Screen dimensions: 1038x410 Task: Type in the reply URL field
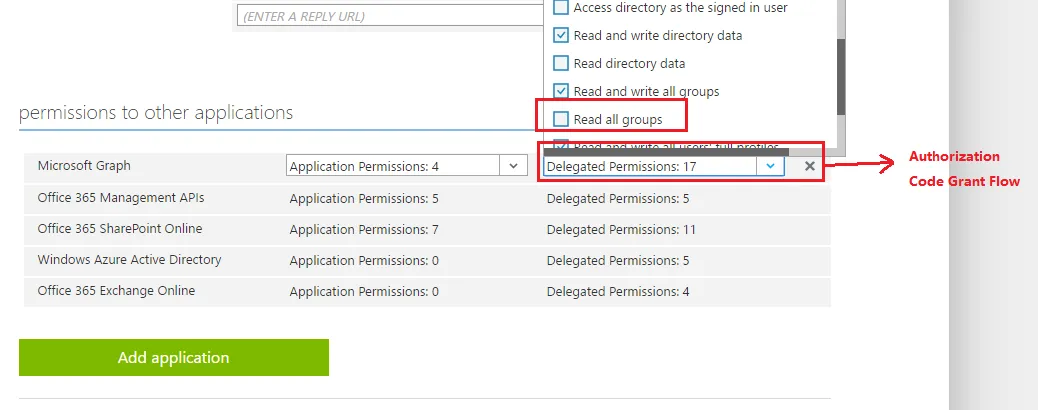click(390, 16)
